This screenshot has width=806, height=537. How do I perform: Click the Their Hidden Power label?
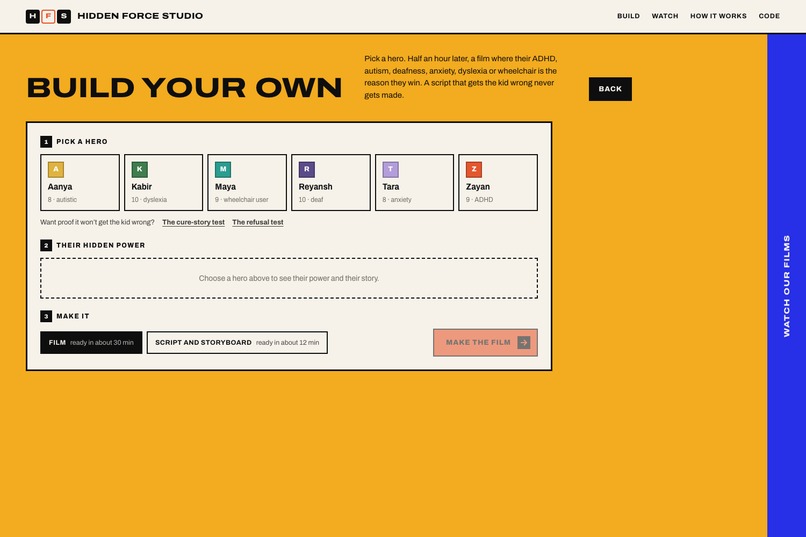coord(100,245)
